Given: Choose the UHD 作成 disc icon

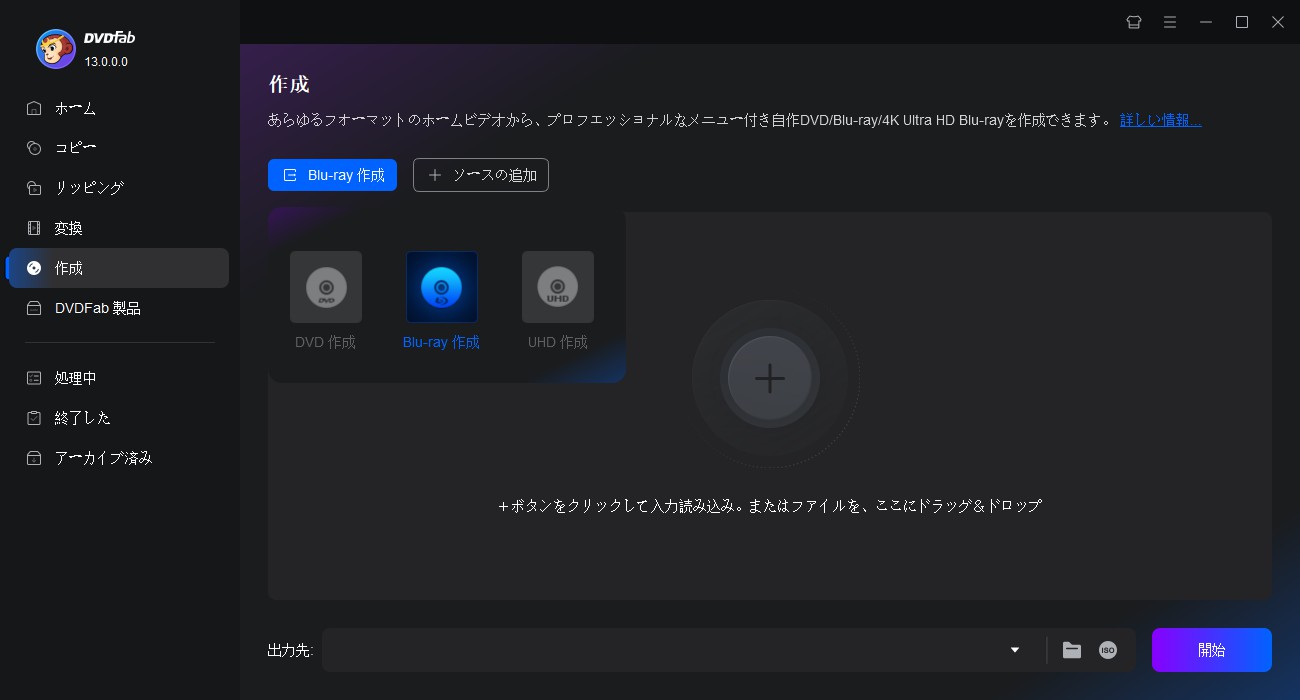Looking at the screenshot, I should 558,287.
